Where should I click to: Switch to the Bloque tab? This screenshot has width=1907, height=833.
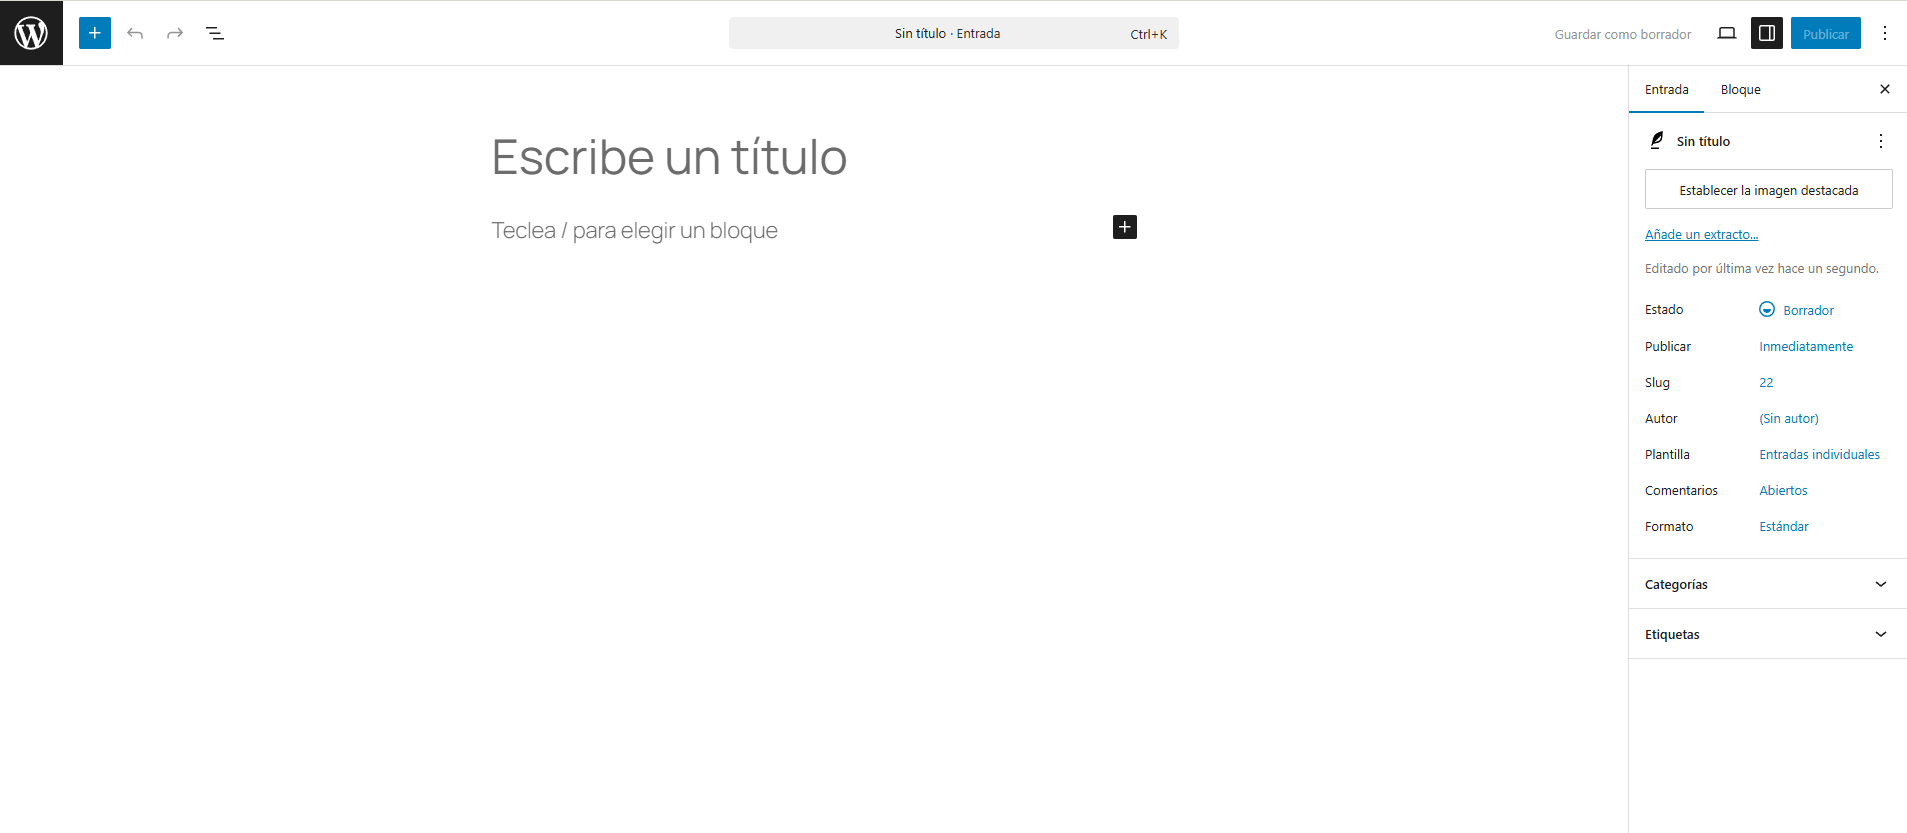tap(1740, 90)
